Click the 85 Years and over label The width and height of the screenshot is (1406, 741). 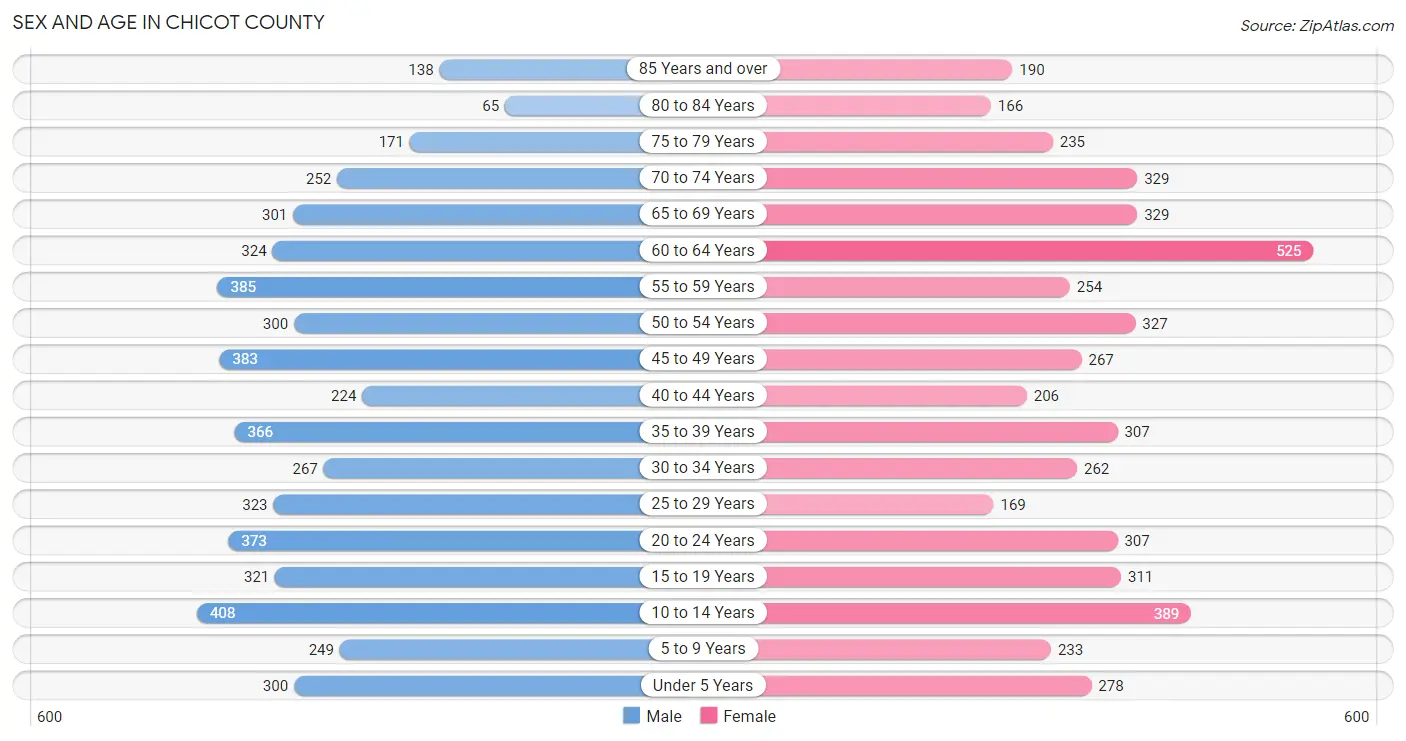pyautogui.click(x=703, y=69)
